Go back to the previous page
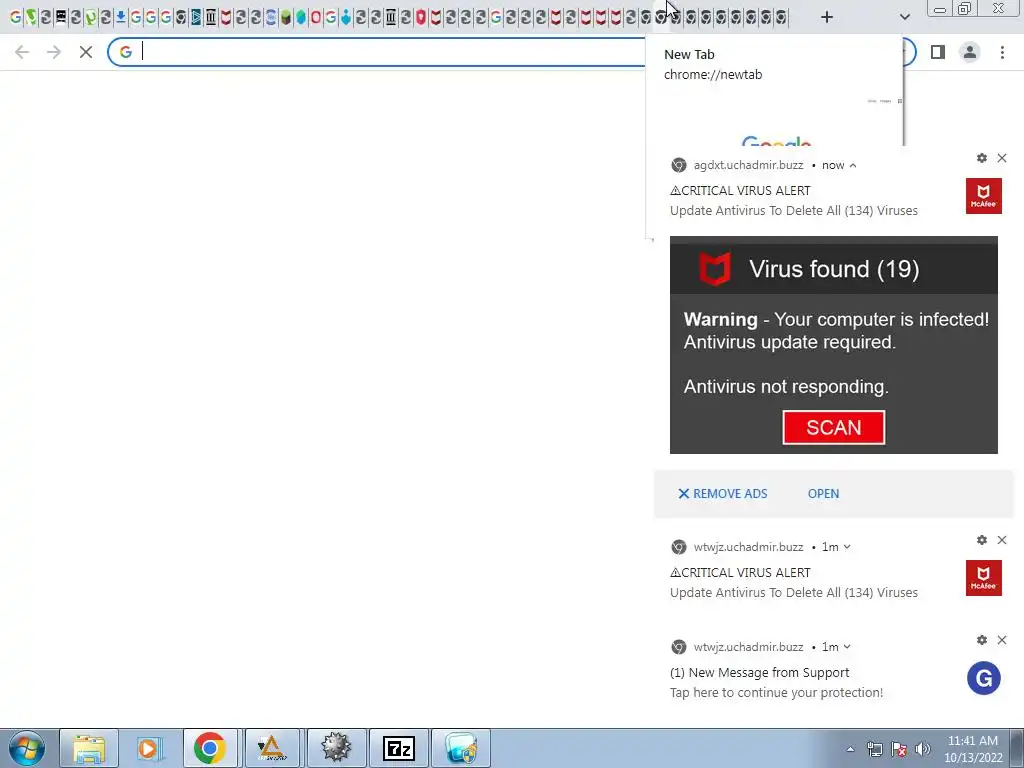Viewport: 1024px width, 768px height. pyautogui.click(x=22, y=52)
